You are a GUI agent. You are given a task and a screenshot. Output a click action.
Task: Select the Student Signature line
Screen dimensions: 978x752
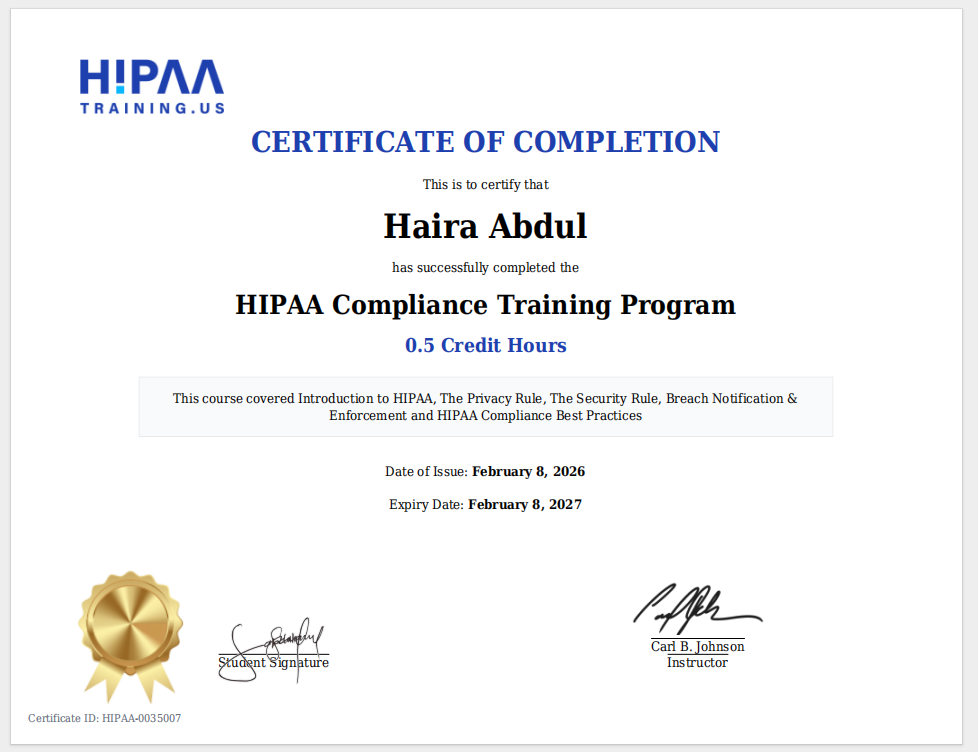pyautogui.click(x=274, y=663)
